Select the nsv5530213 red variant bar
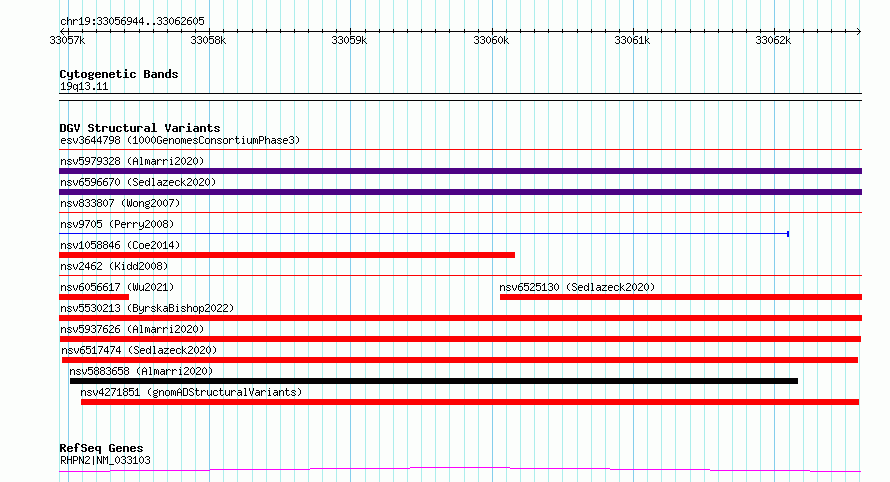890x482 pixels. coord(460,318)
